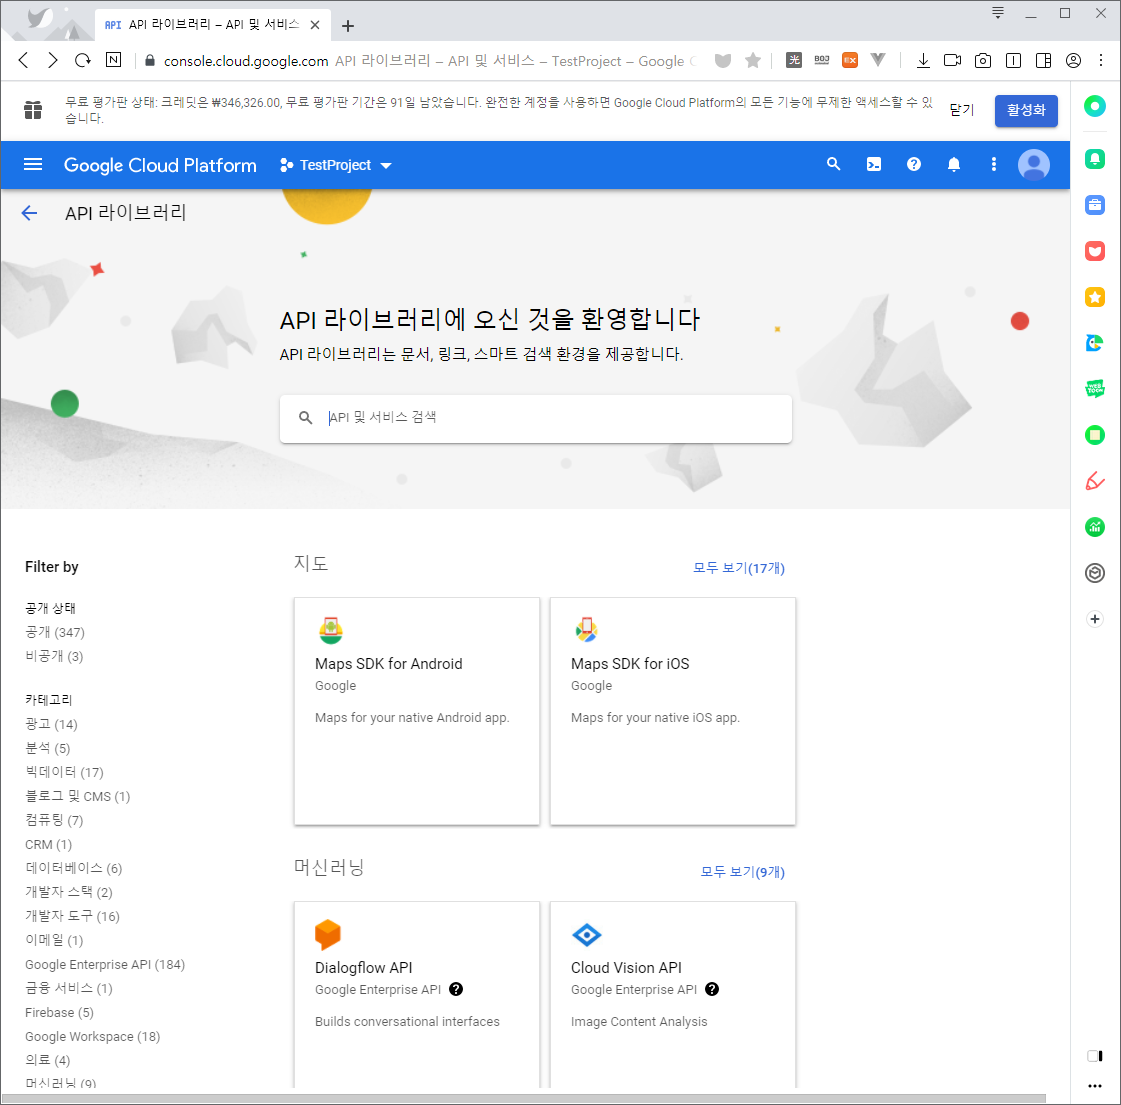Open the Google Cloud navigation hamburger menu
Screen dimensions: 1121x1105
pos(33,165)
